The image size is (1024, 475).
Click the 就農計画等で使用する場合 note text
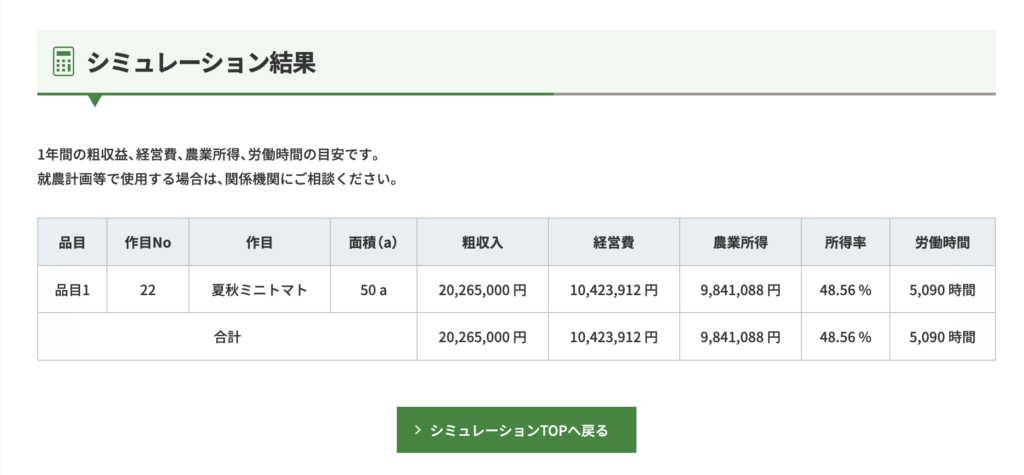click(x=118, y=178)
